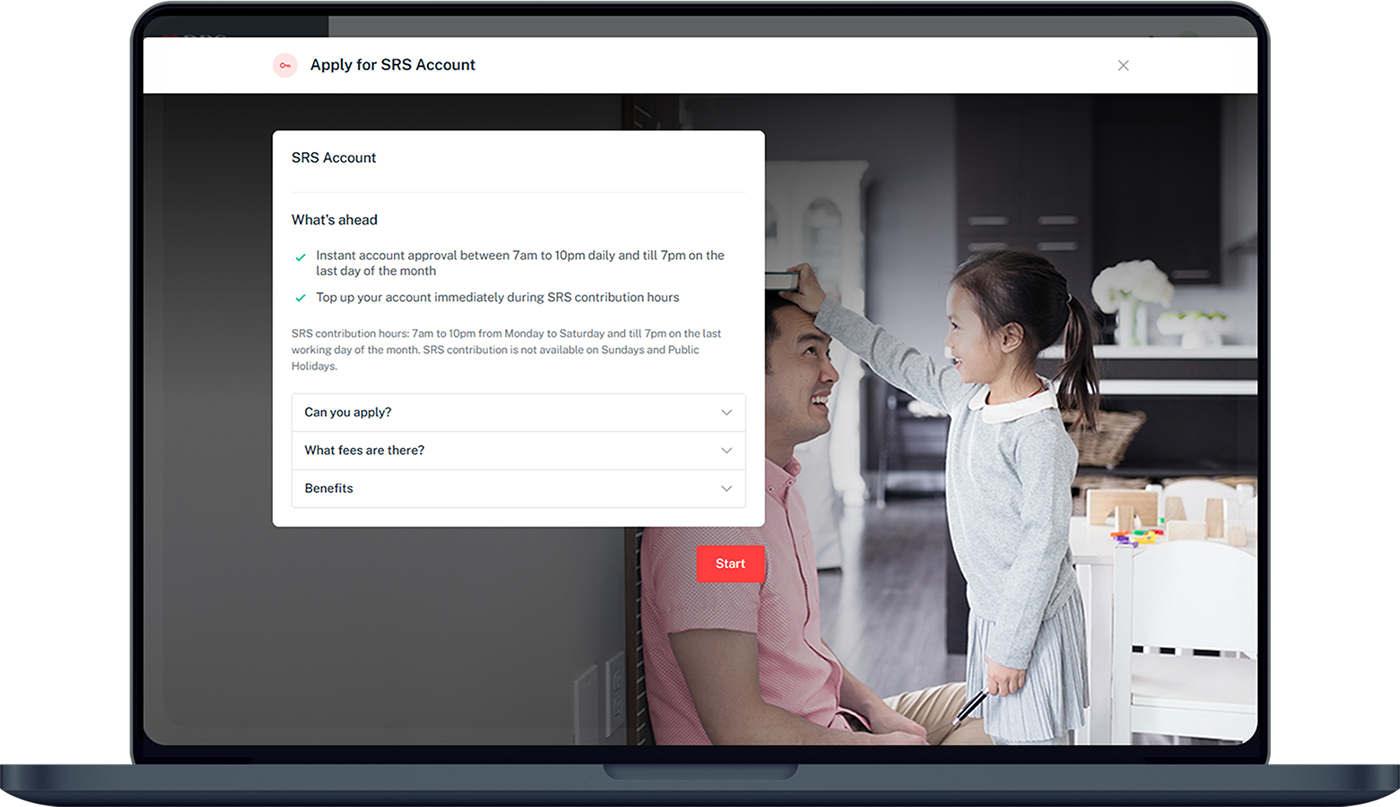The height and width of the screenshot is (807, 1400).
Task: Open the 'What fees are there?' section label
Action: 364,451
